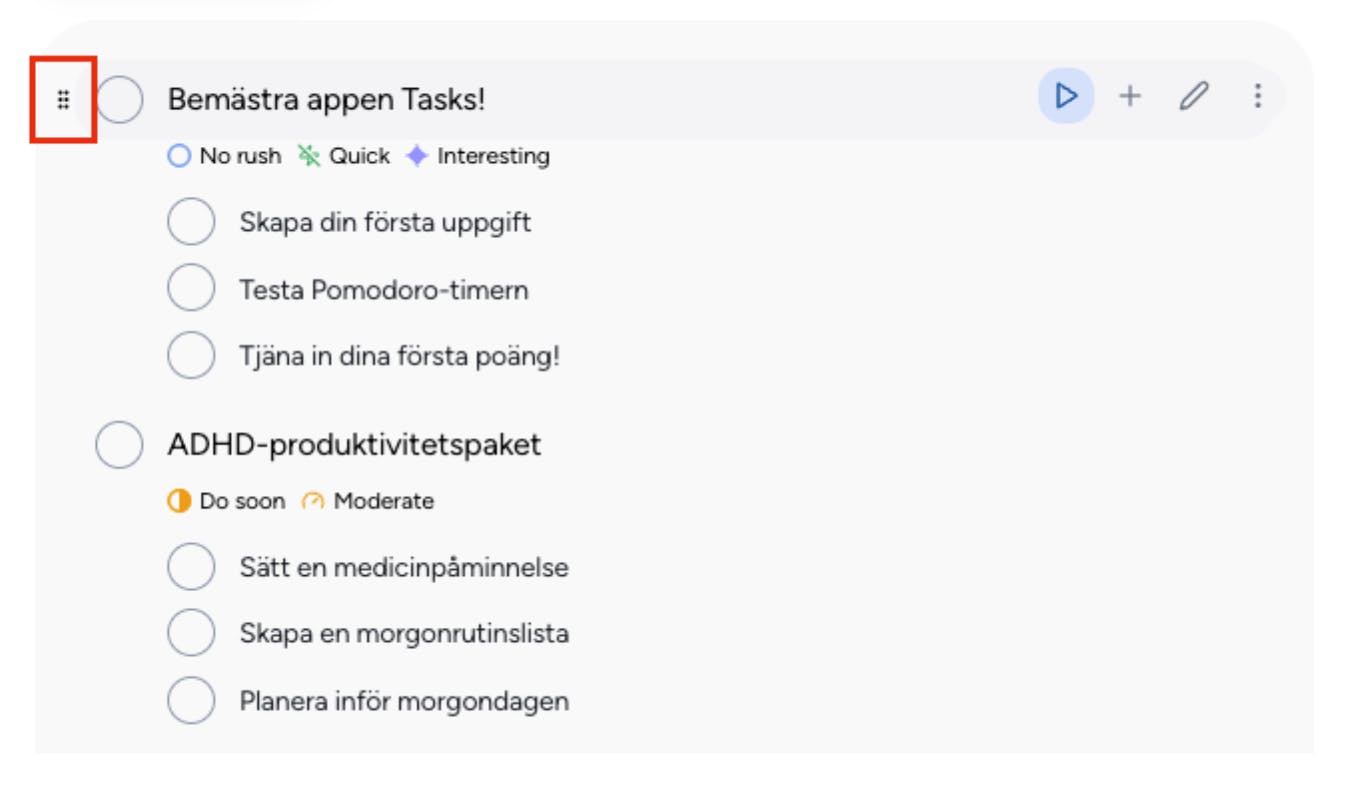The image size is (1352, 790).
Task: Click the Quick duration tag
Action: point(345,156)
